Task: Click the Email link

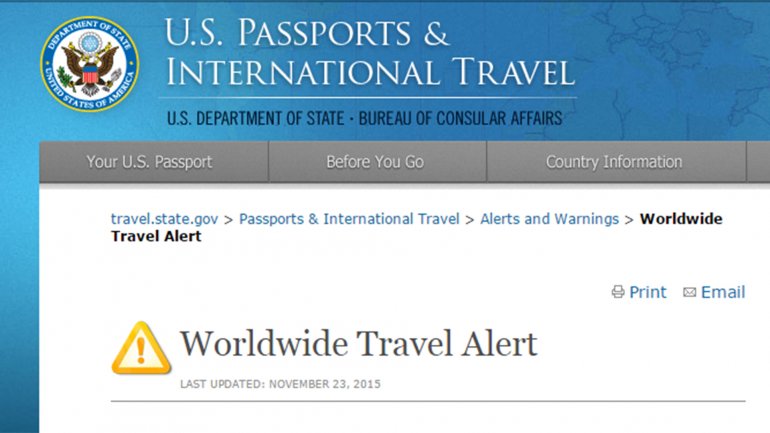Action: (723, 292)
